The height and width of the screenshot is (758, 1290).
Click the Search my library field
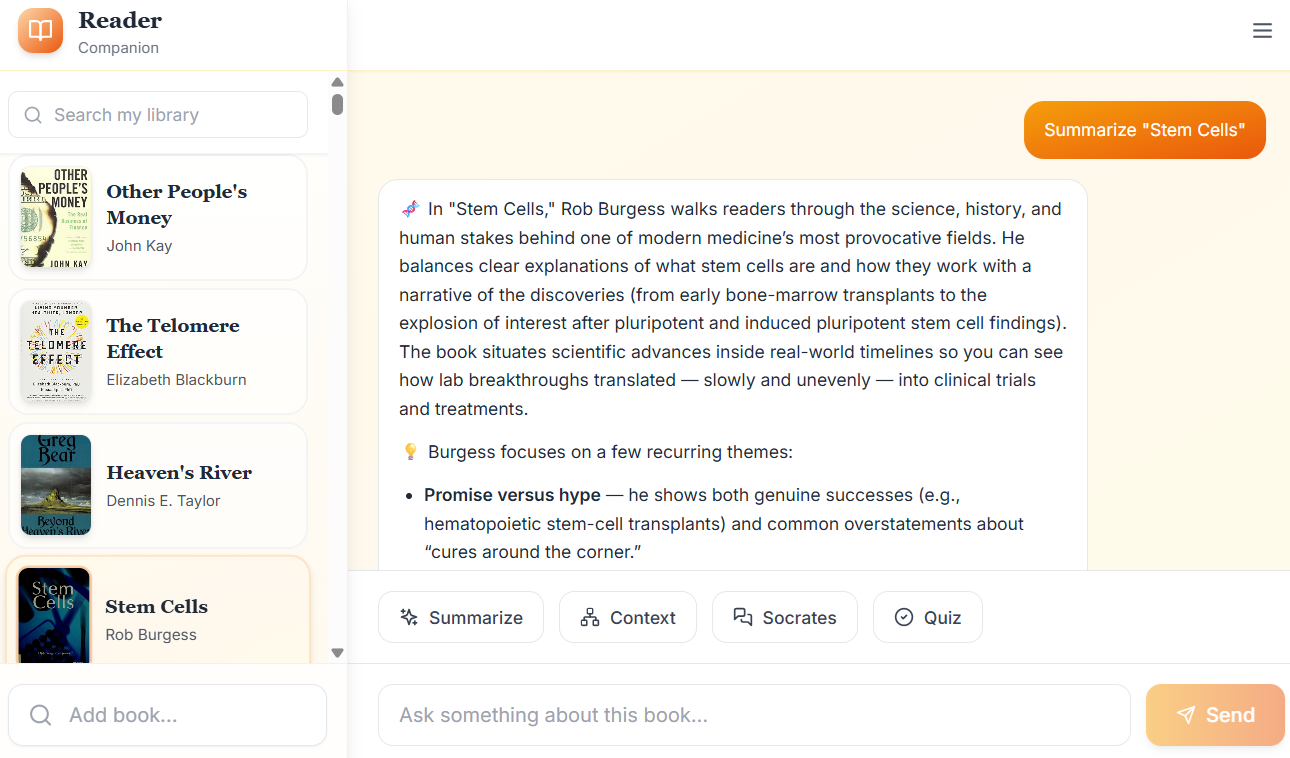(x=157, y=114)
